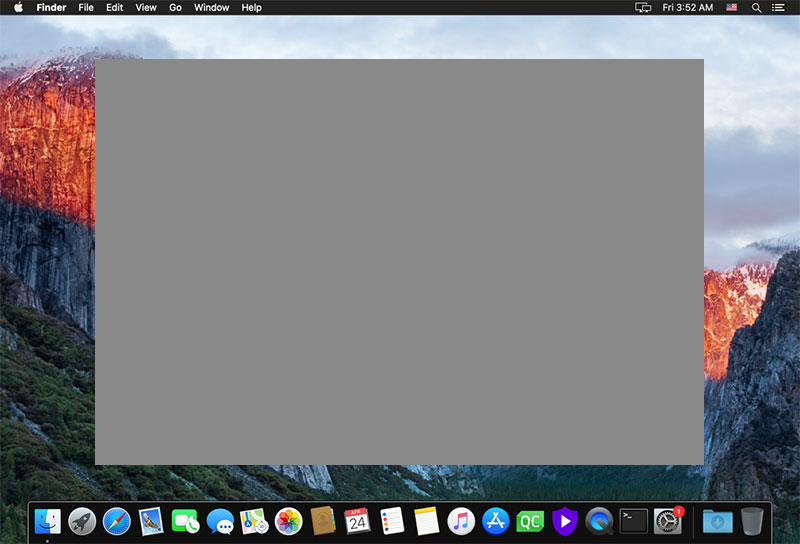Open System Preferences gear with badge
800x544 pixels.
tap(668, 522)
